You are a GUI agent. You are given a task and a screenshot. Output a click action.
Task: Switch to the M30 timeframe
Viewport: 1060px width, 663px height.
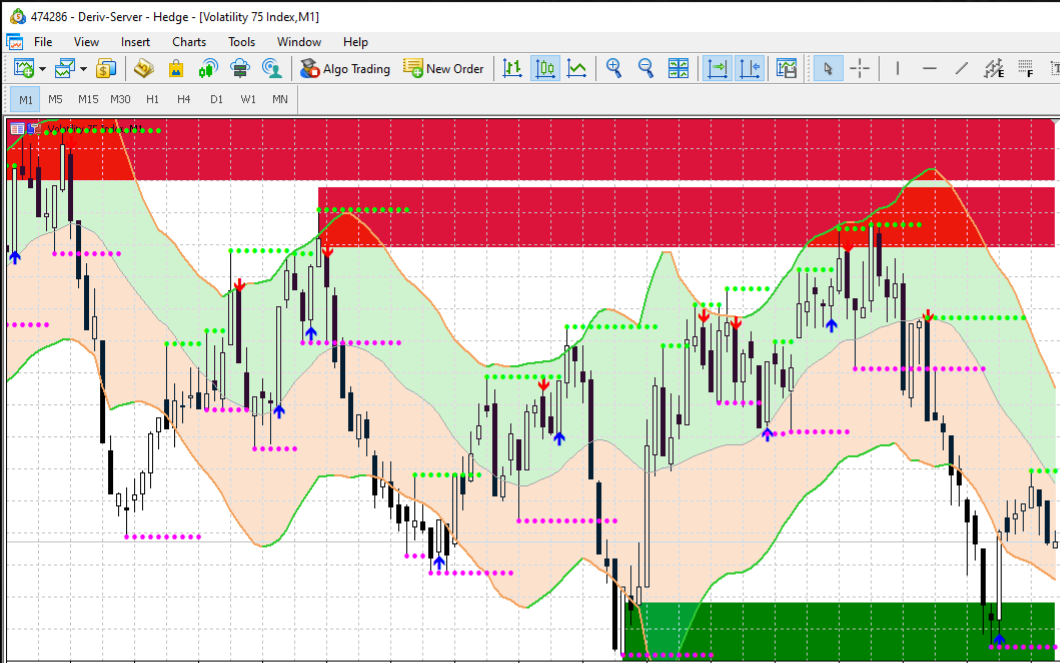click(x=120, y=99)
